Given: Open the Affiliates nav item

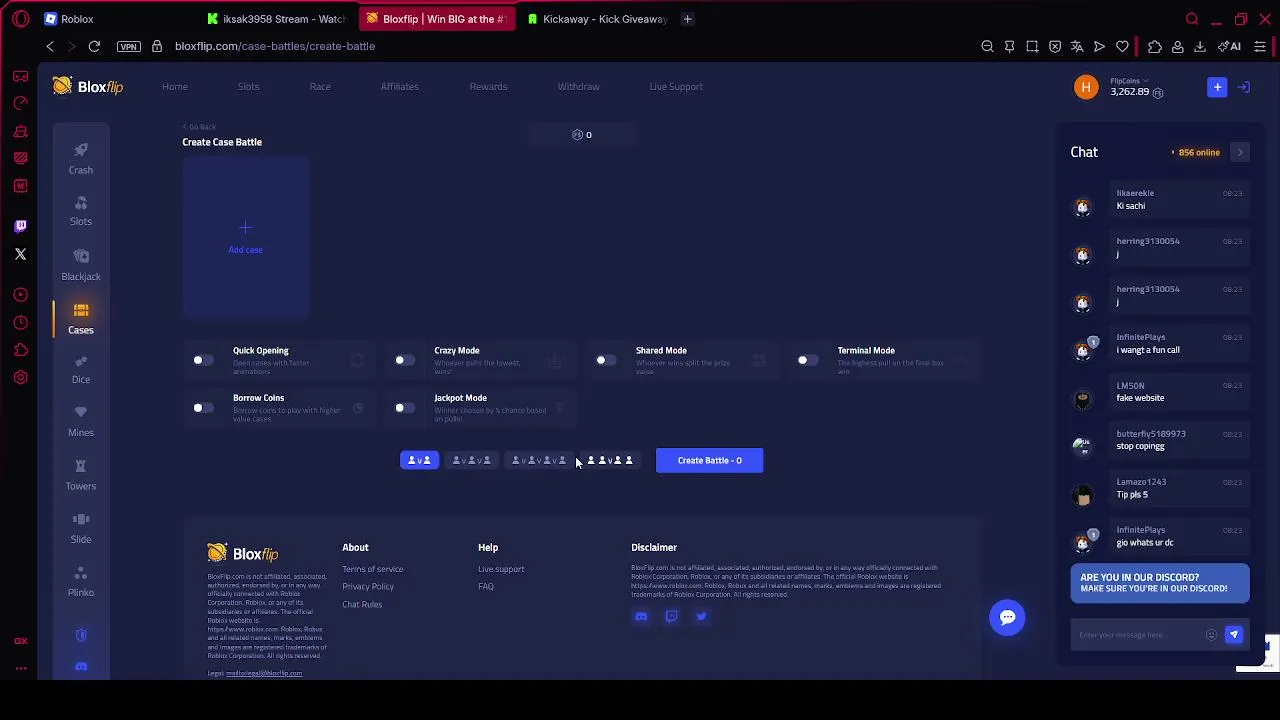Looking at the screenshot, I should [400, 87].
